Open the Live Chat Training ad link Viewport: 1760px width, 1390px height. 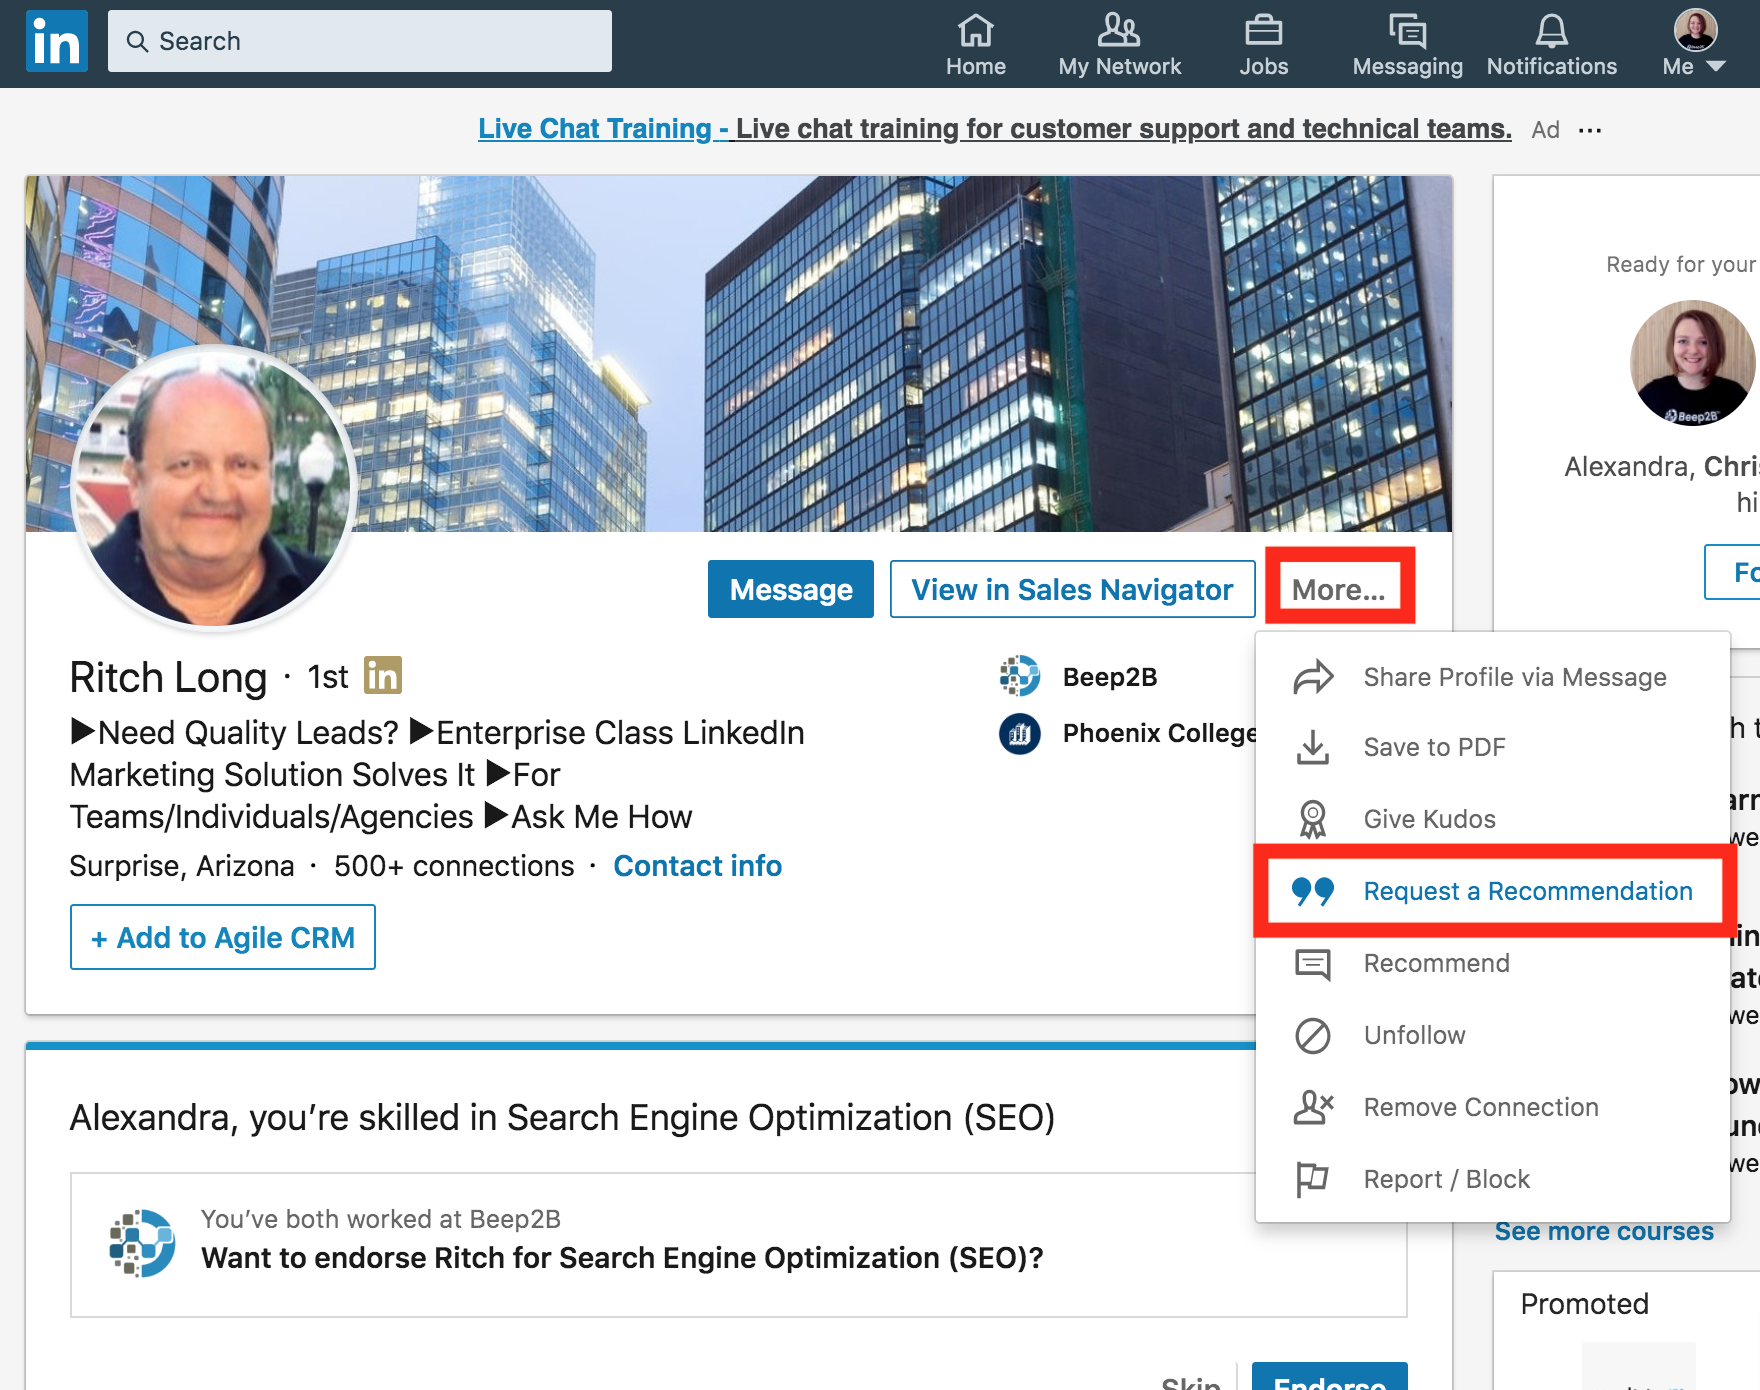click(x=995, y=129)
